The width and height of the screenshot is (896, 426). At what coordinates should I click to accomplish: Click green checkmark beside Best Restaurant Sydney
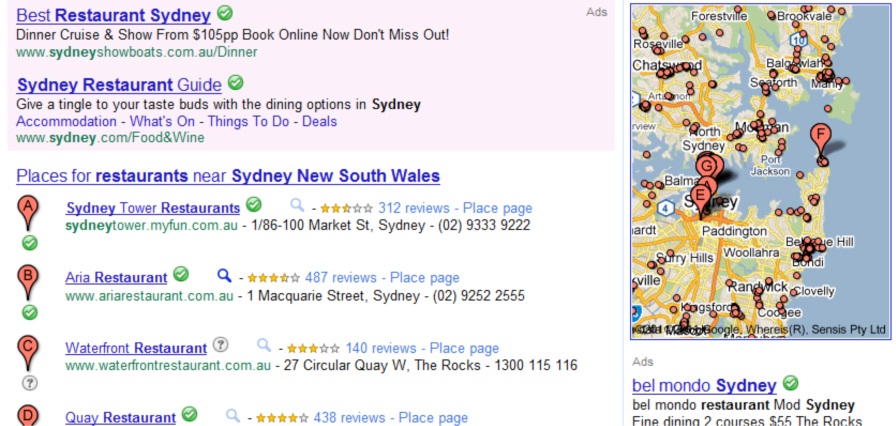tap(225, 12)
